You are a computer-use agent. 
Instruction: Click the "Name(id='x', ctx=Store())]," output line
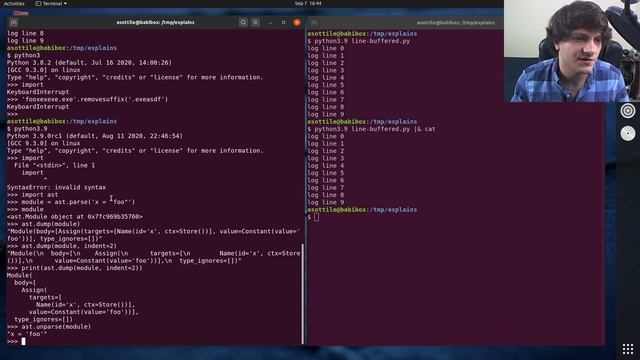pos(86,305)
